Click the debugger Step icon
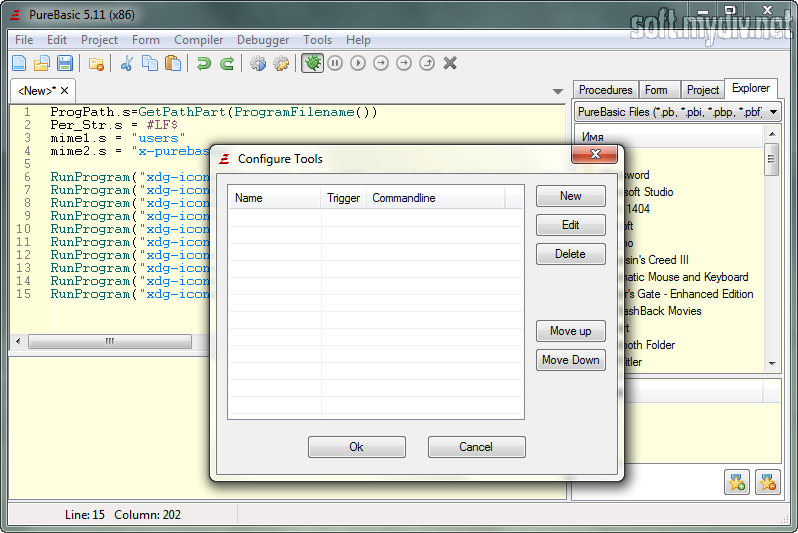The height and width of the screenshot is (533, 798). (x=381, y=63)
